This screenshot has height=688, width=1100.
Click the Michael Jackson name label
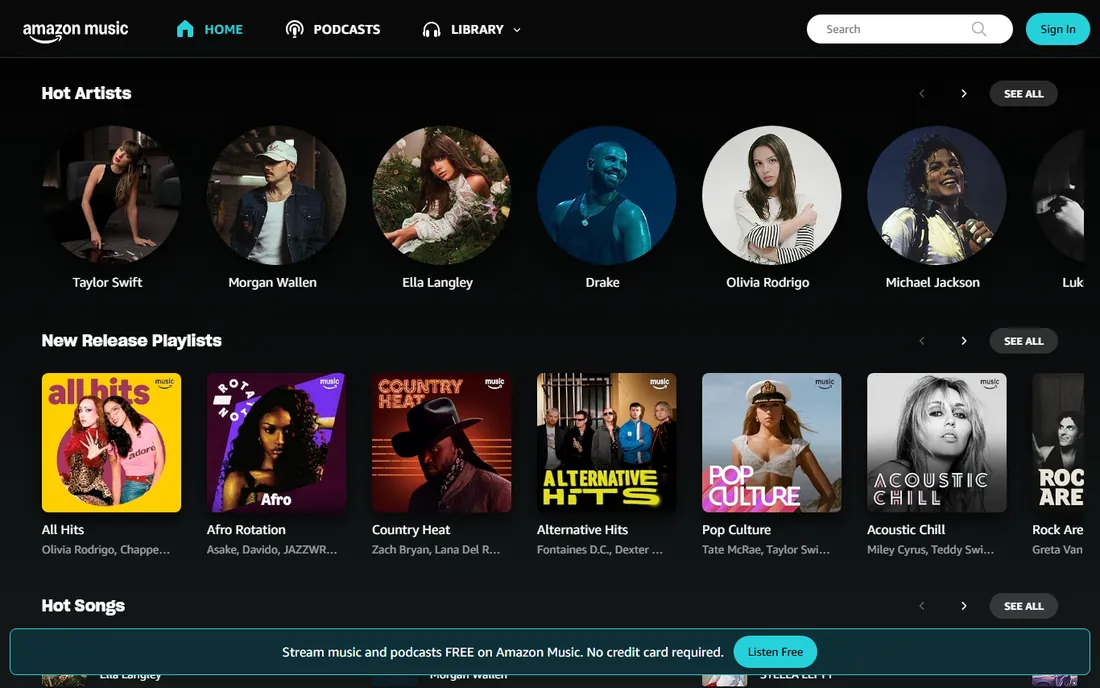[933, 283]
